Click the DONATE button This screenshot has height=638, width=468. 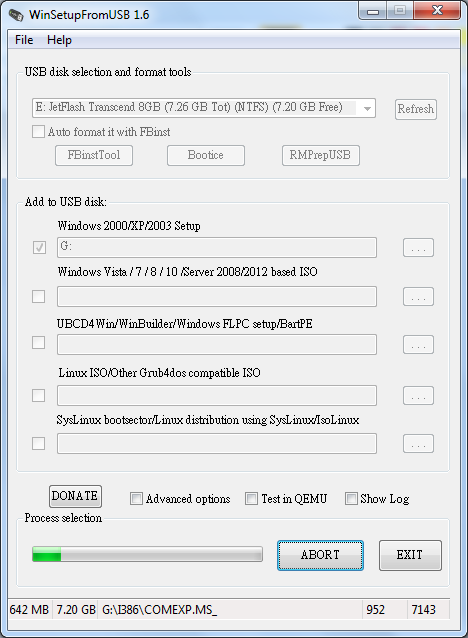click(x=75, y=496)
